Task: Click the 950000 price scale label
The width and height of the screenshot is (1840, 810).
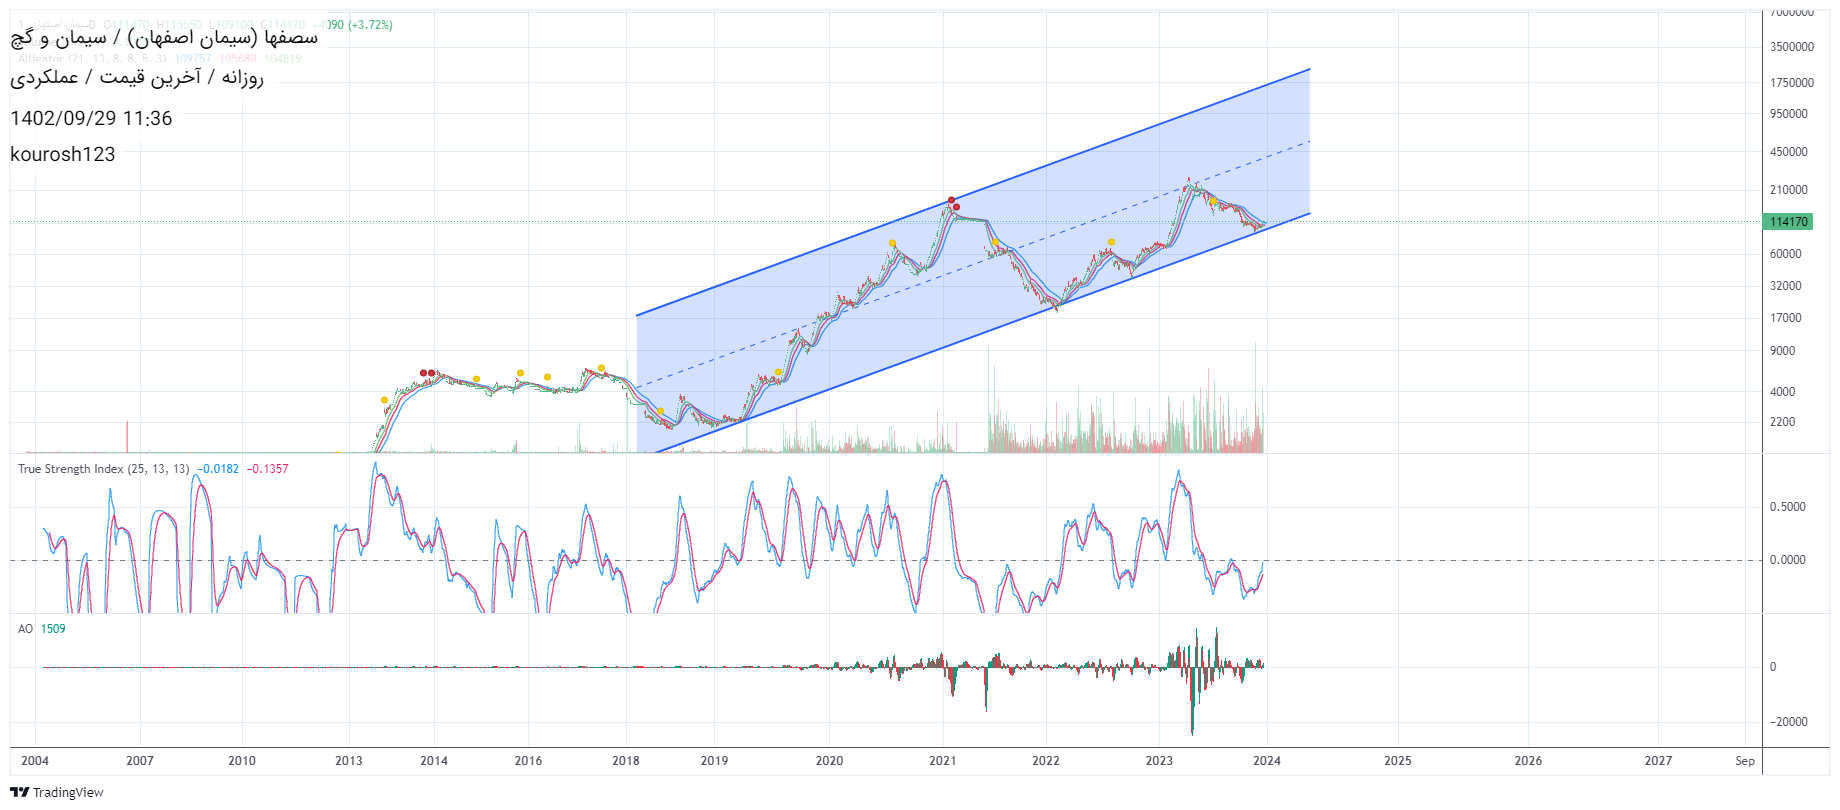Action: (1789, 114)
